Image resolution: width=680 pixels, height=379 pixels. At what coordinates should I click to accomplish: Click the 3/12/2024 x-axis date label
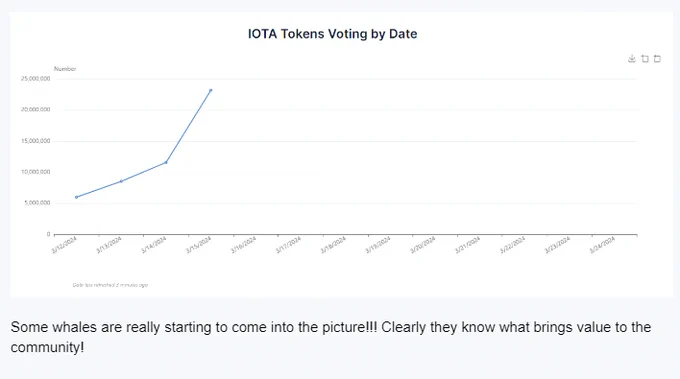[64, 245]
